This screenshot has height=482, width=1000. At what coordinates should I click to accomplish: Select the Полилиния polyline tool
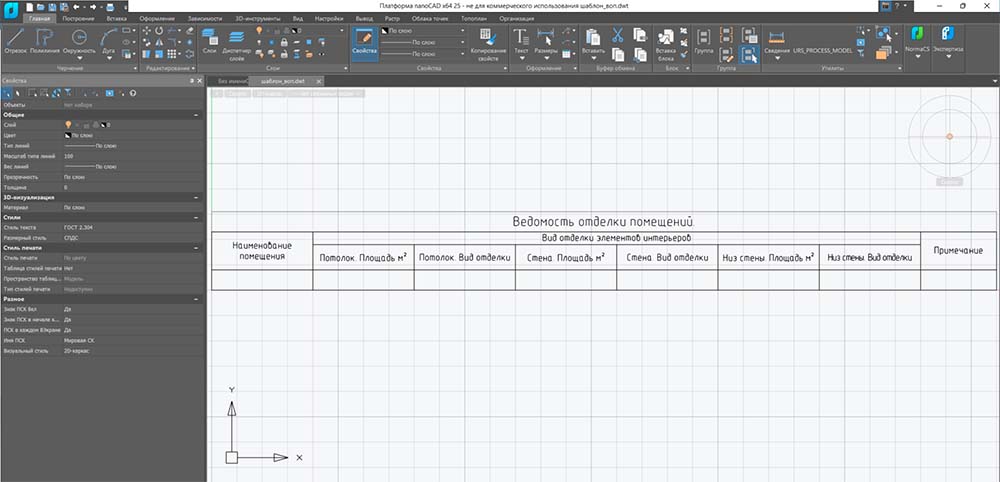coord(47,37)
